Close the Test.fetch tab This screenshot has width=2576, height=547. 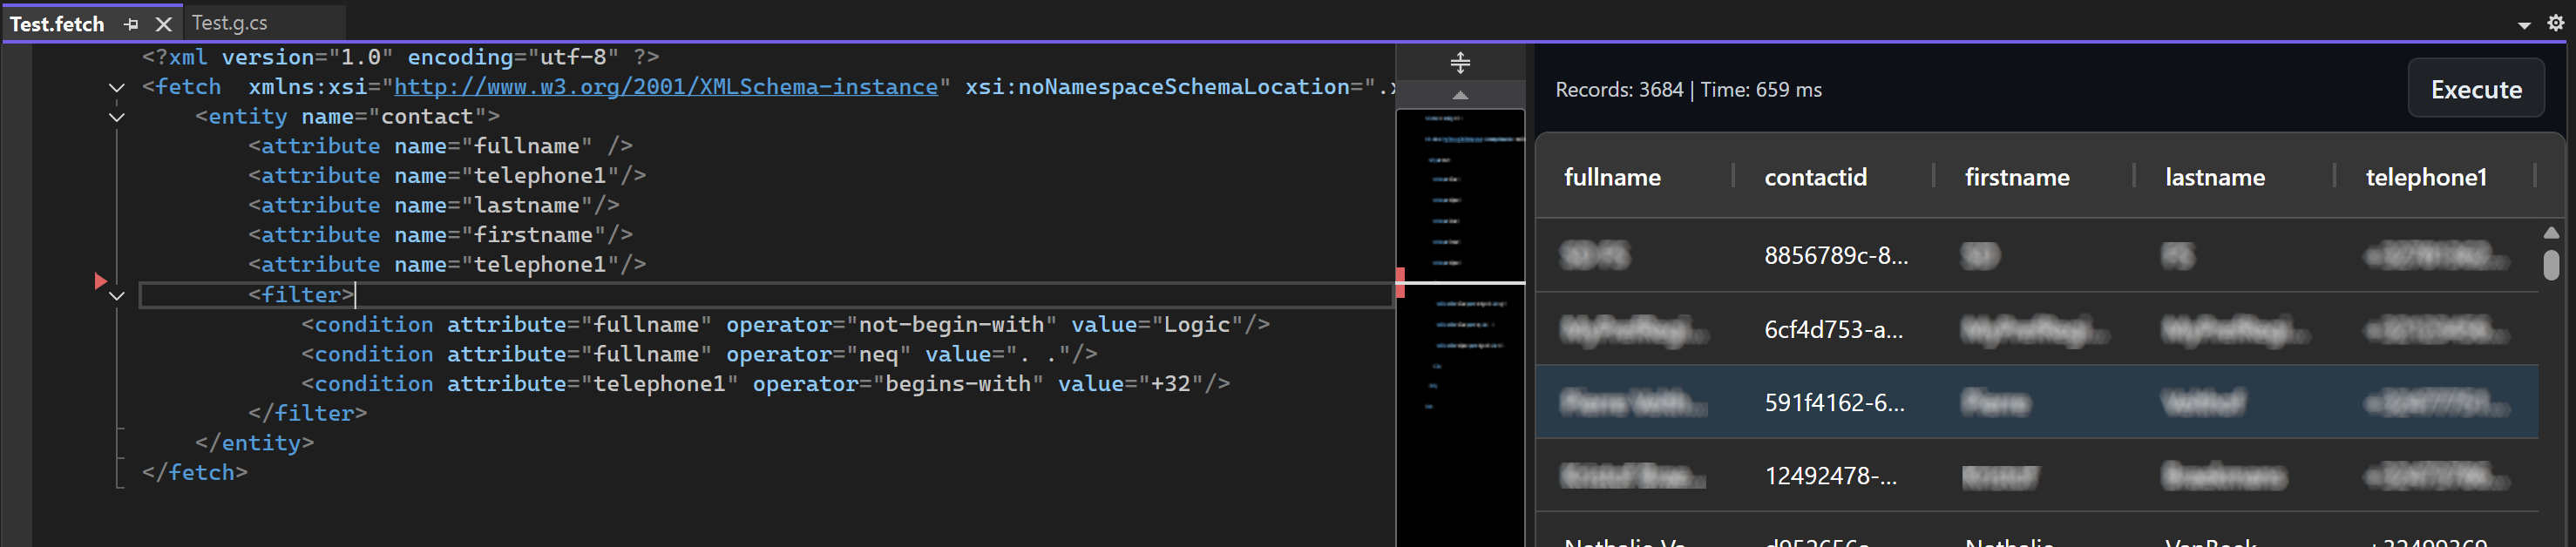click(x=164, y=24)
